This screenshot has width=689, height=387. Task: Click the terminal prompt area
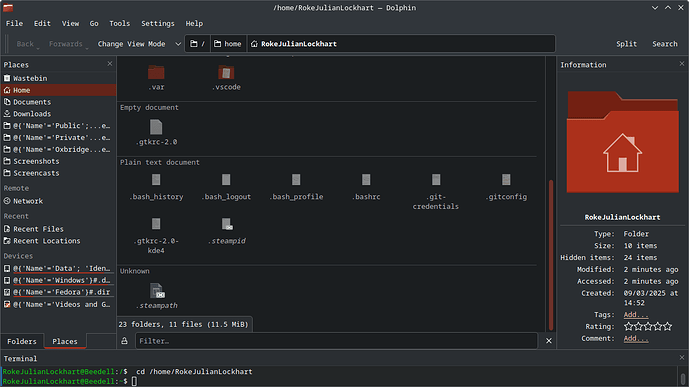coord(338,376)
